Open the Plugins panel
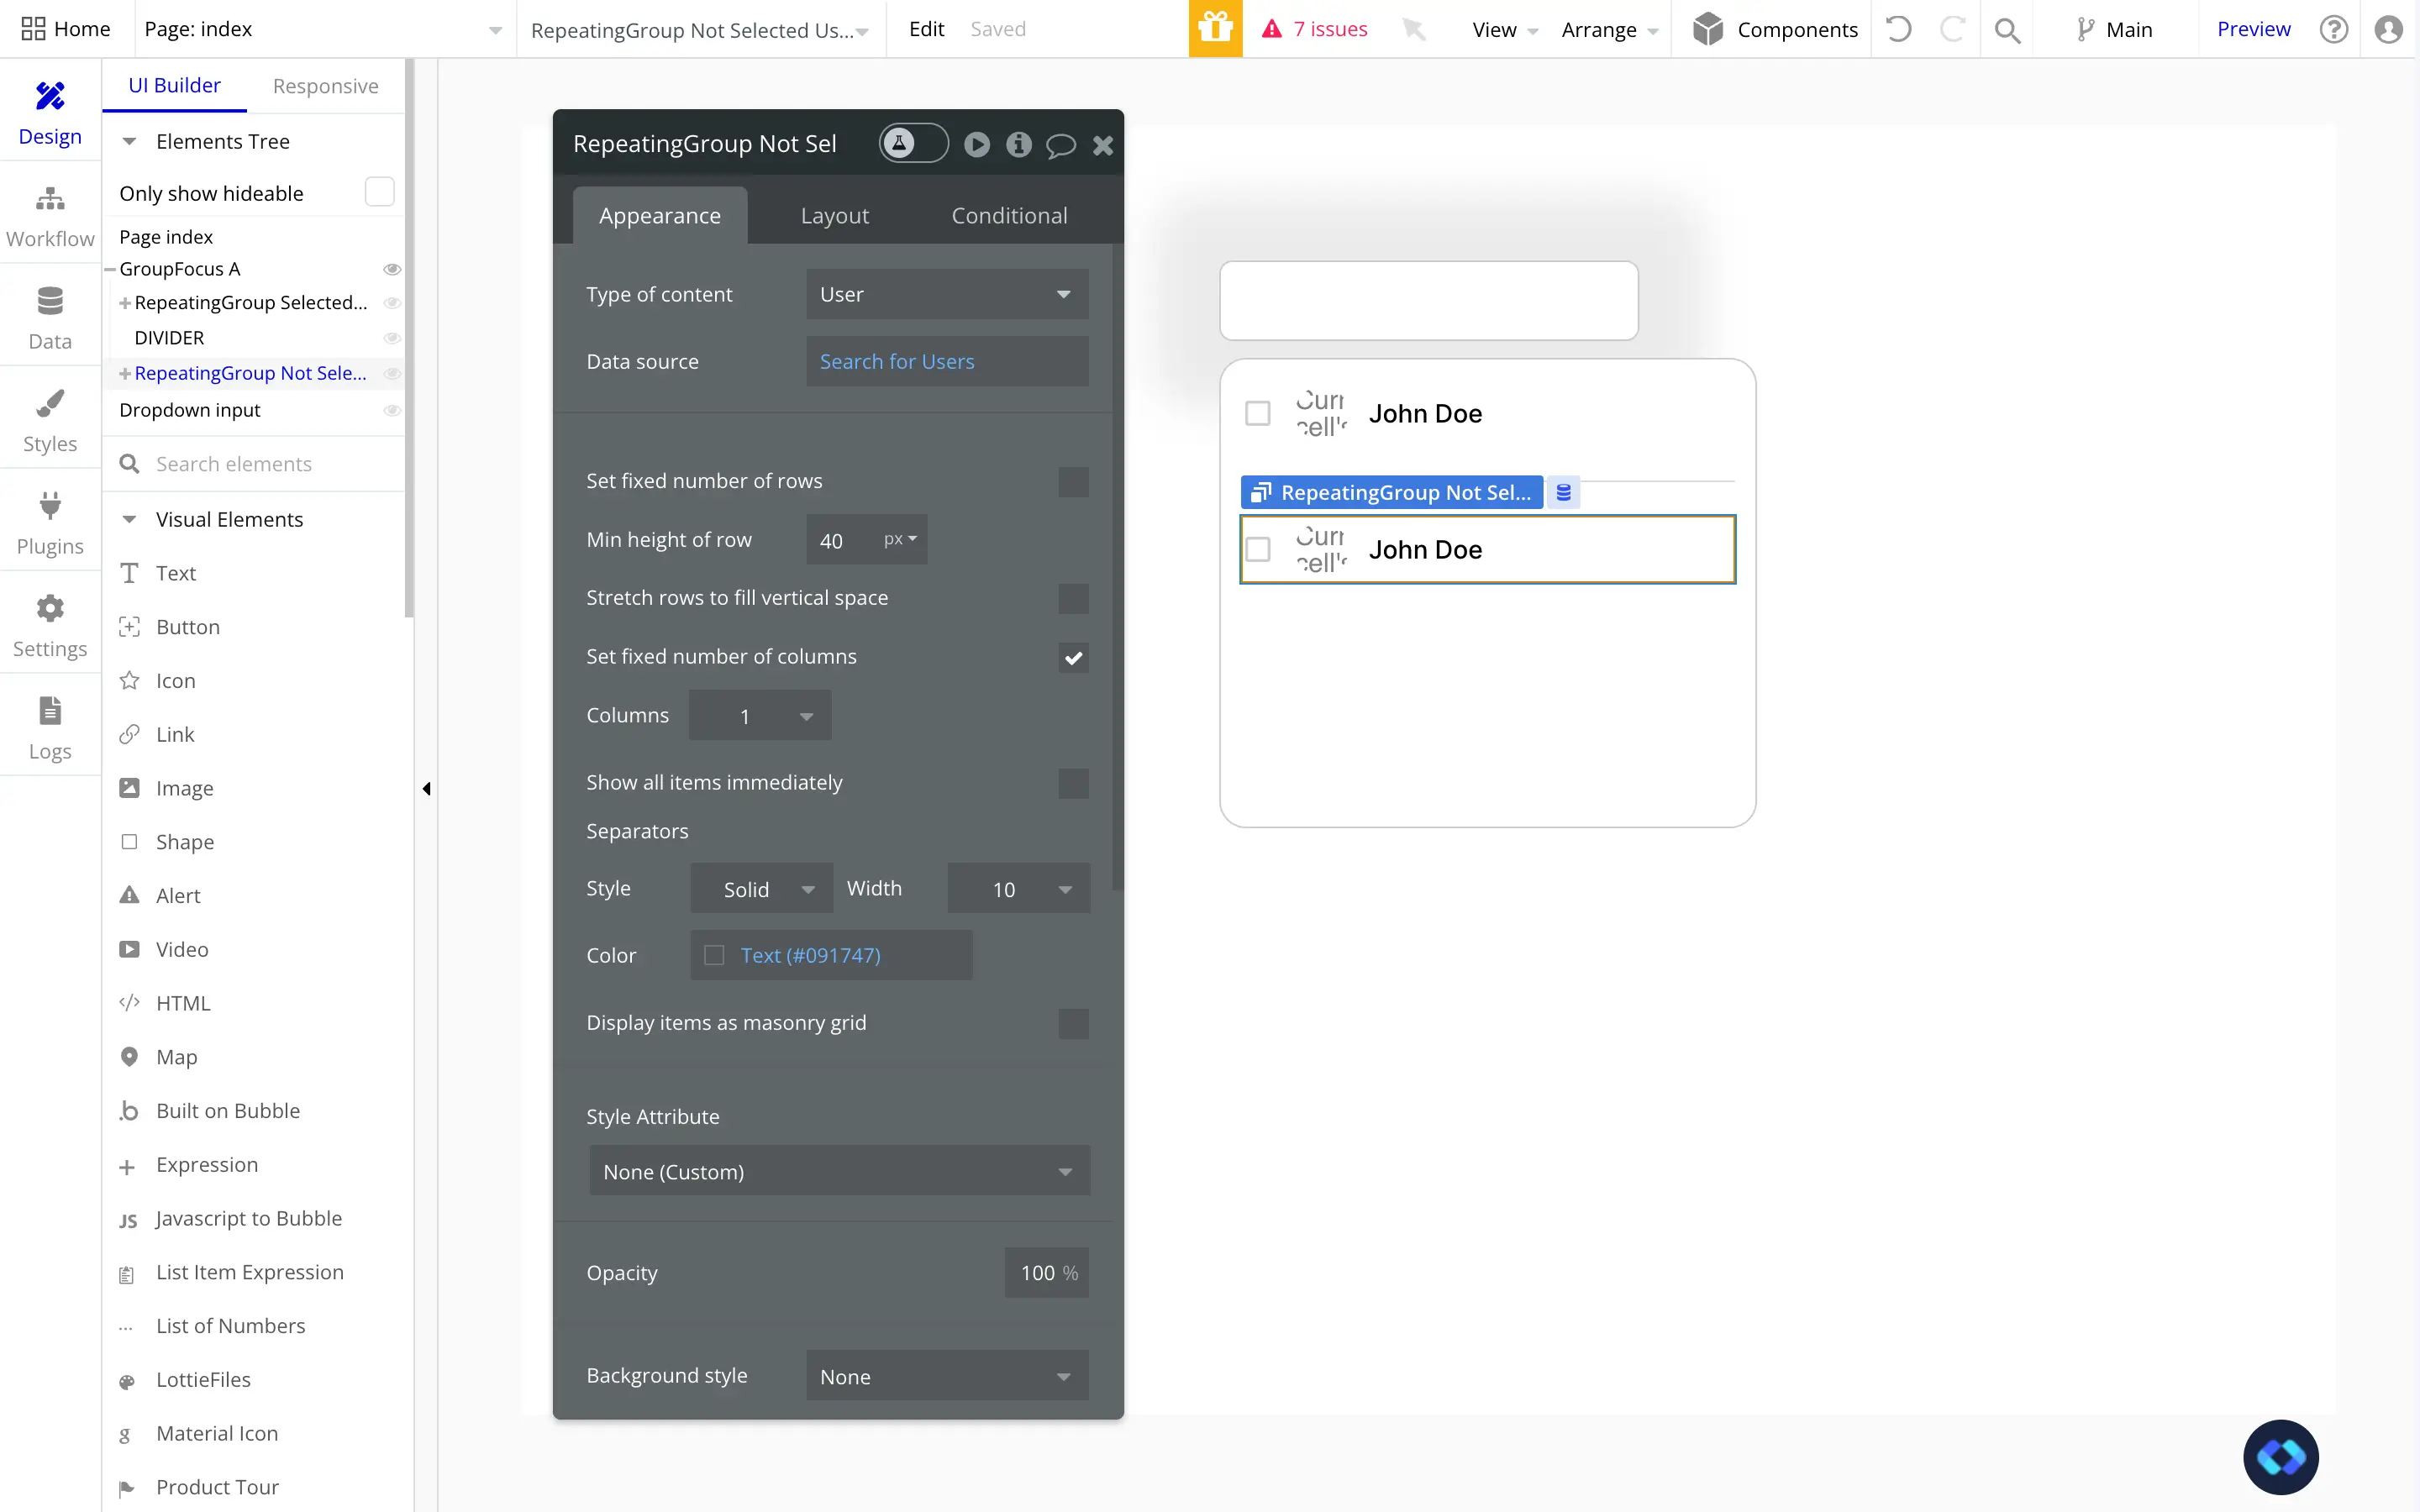The width and height of the screenshot is (2420, 1512). tap(50, 520)
